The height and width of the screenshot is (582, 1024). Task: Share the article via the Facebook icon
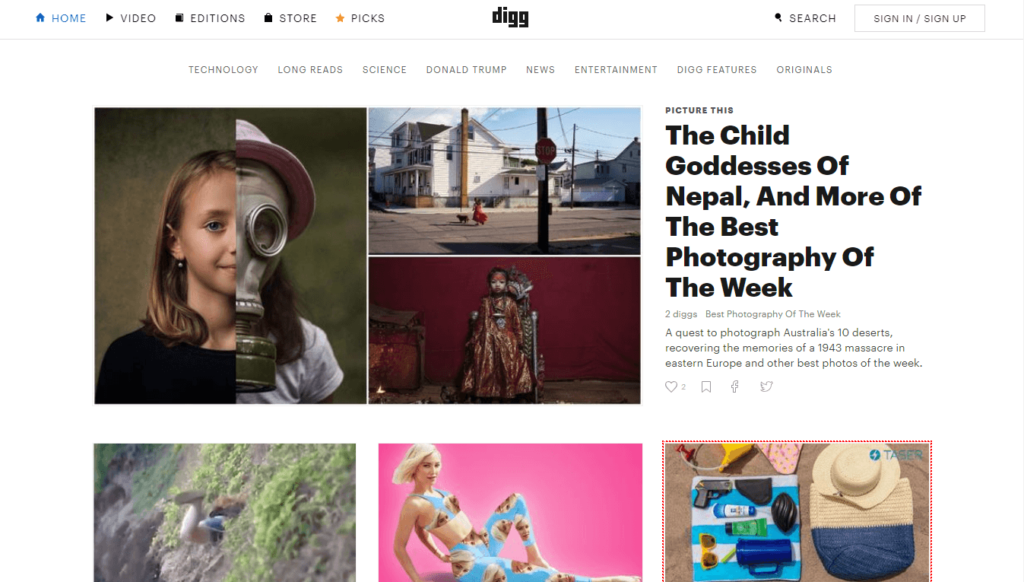[x=735, y=387]
